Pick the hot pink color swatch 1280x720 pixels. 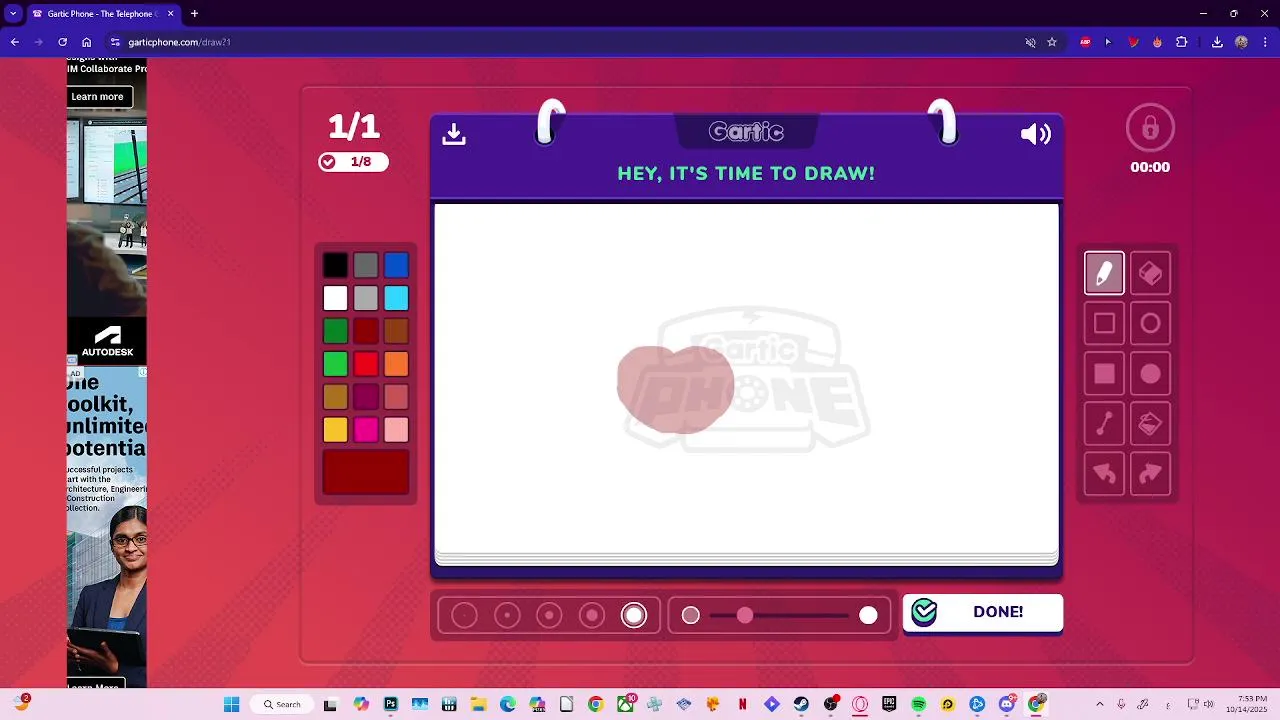click(366, 430)
